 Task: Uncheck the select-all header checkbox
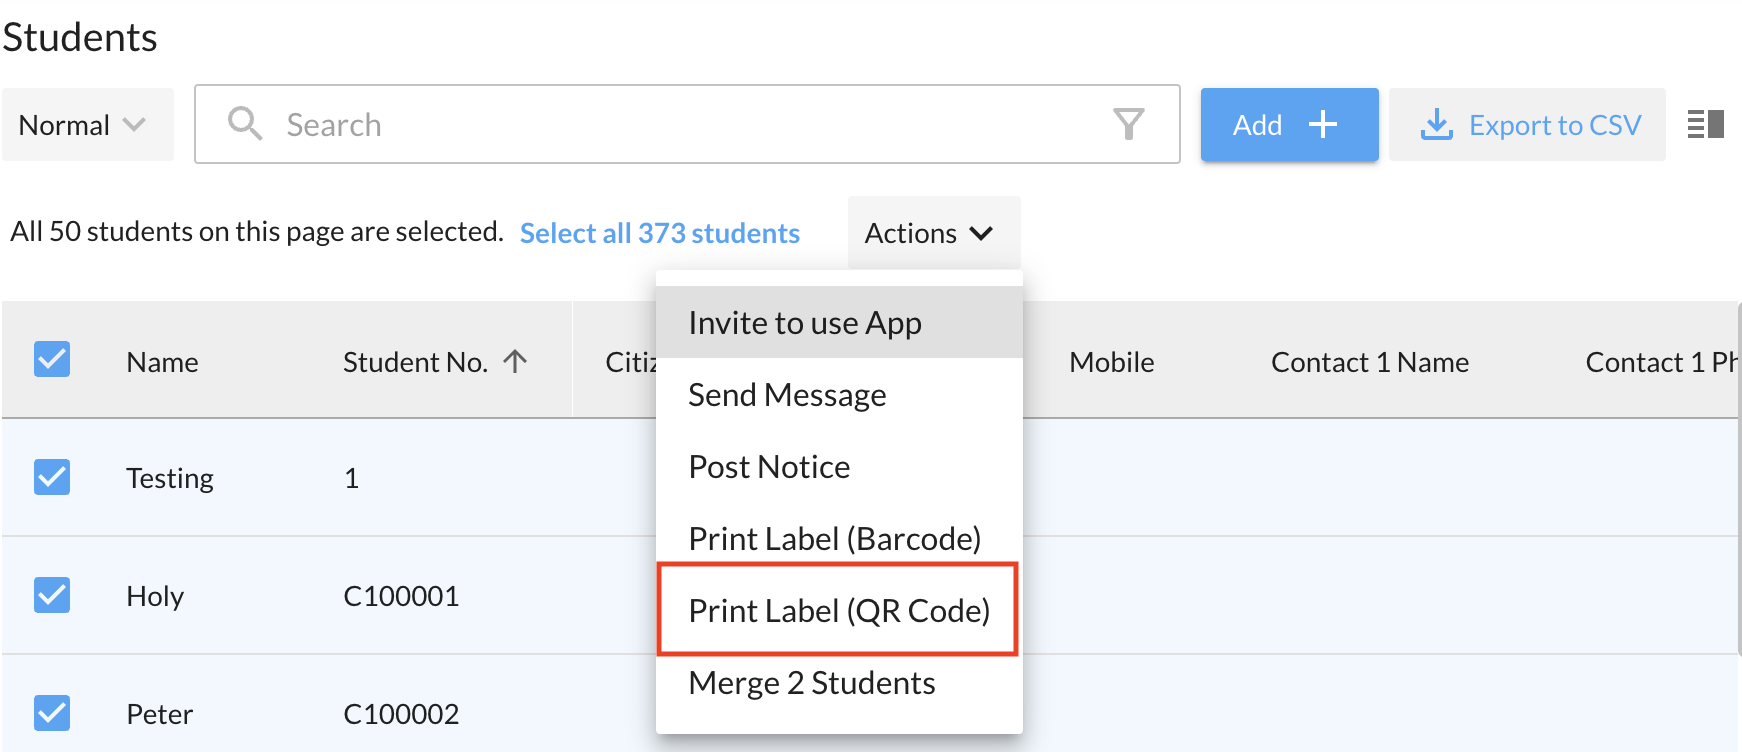(x=52, y=359)
